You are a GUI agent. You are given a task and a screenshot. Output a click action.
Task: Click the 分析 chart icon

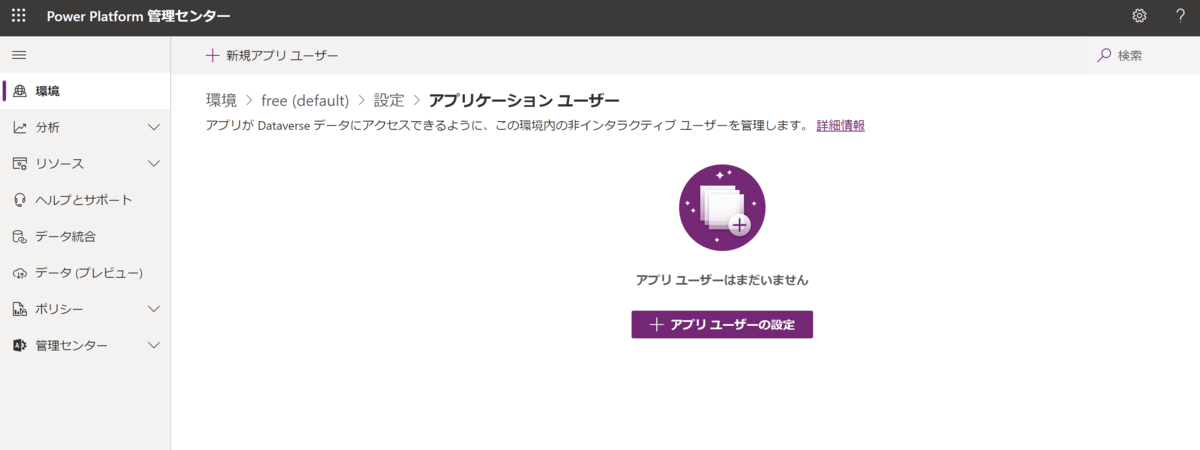(x=19, y=127)
